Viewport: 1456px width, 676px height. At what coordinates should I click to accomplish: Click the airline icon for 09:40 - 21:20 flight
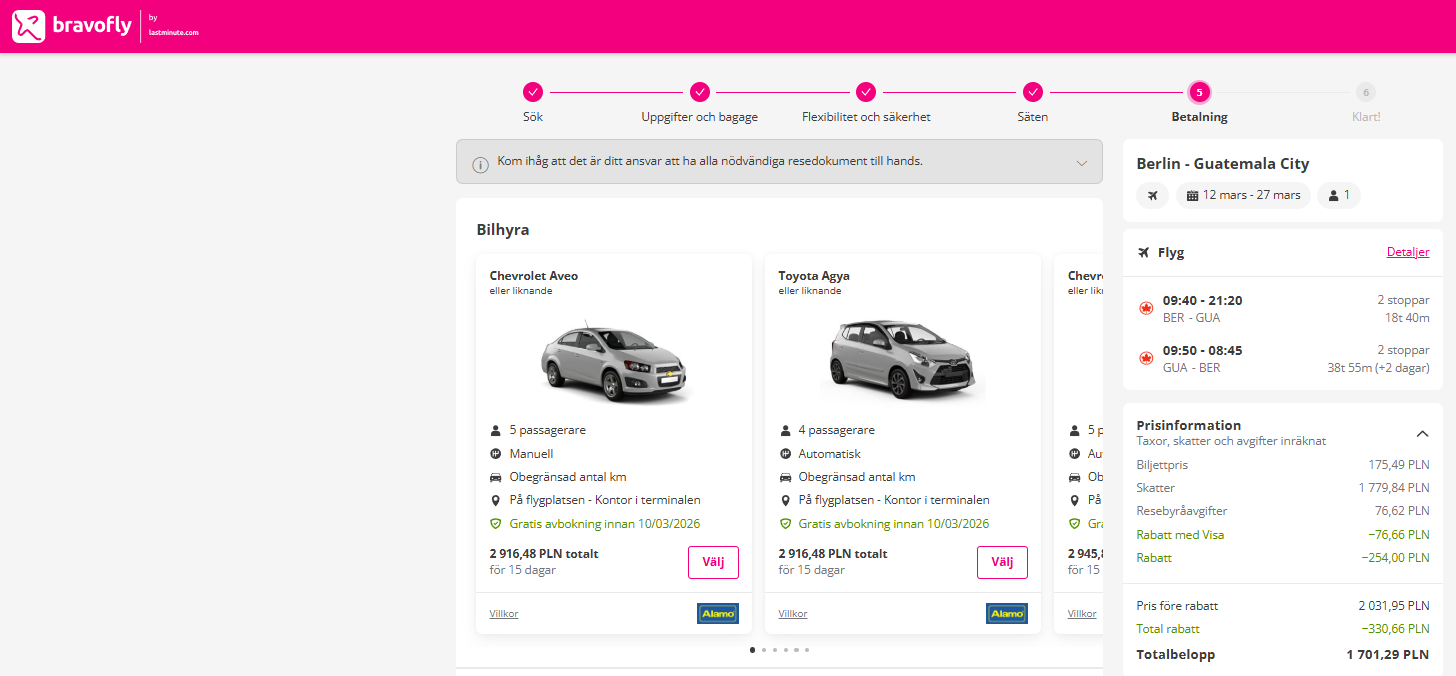1147,308
